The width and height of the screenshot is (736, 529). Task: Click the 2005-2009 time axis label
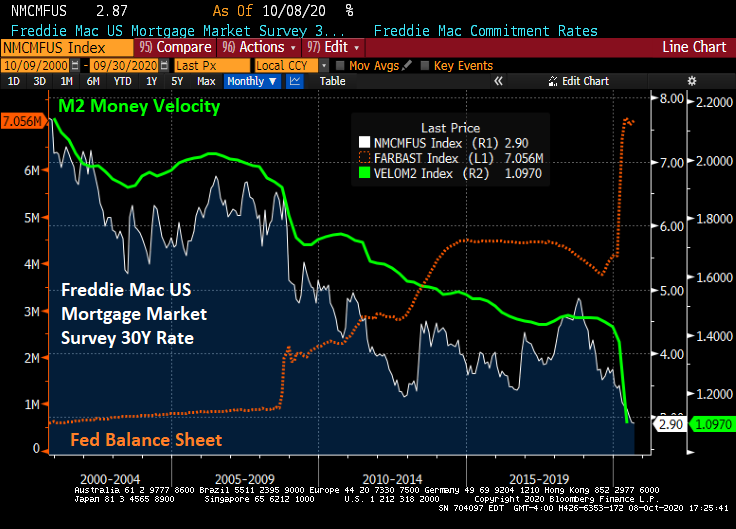[x=245, y=479]
